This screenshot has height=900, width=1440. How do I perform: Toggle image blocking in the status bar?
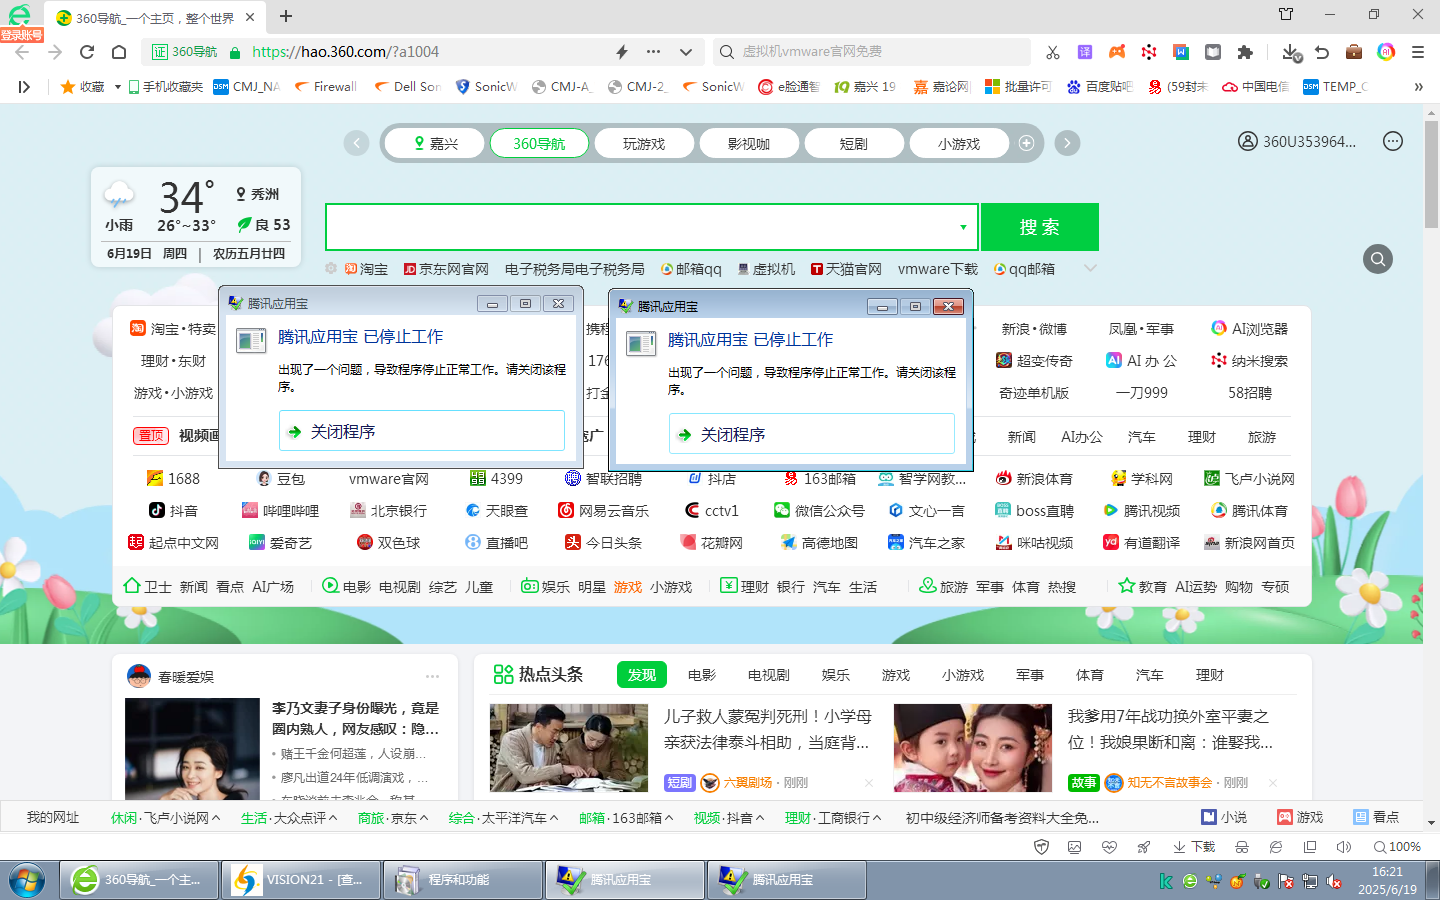[x=1075, y=847]
